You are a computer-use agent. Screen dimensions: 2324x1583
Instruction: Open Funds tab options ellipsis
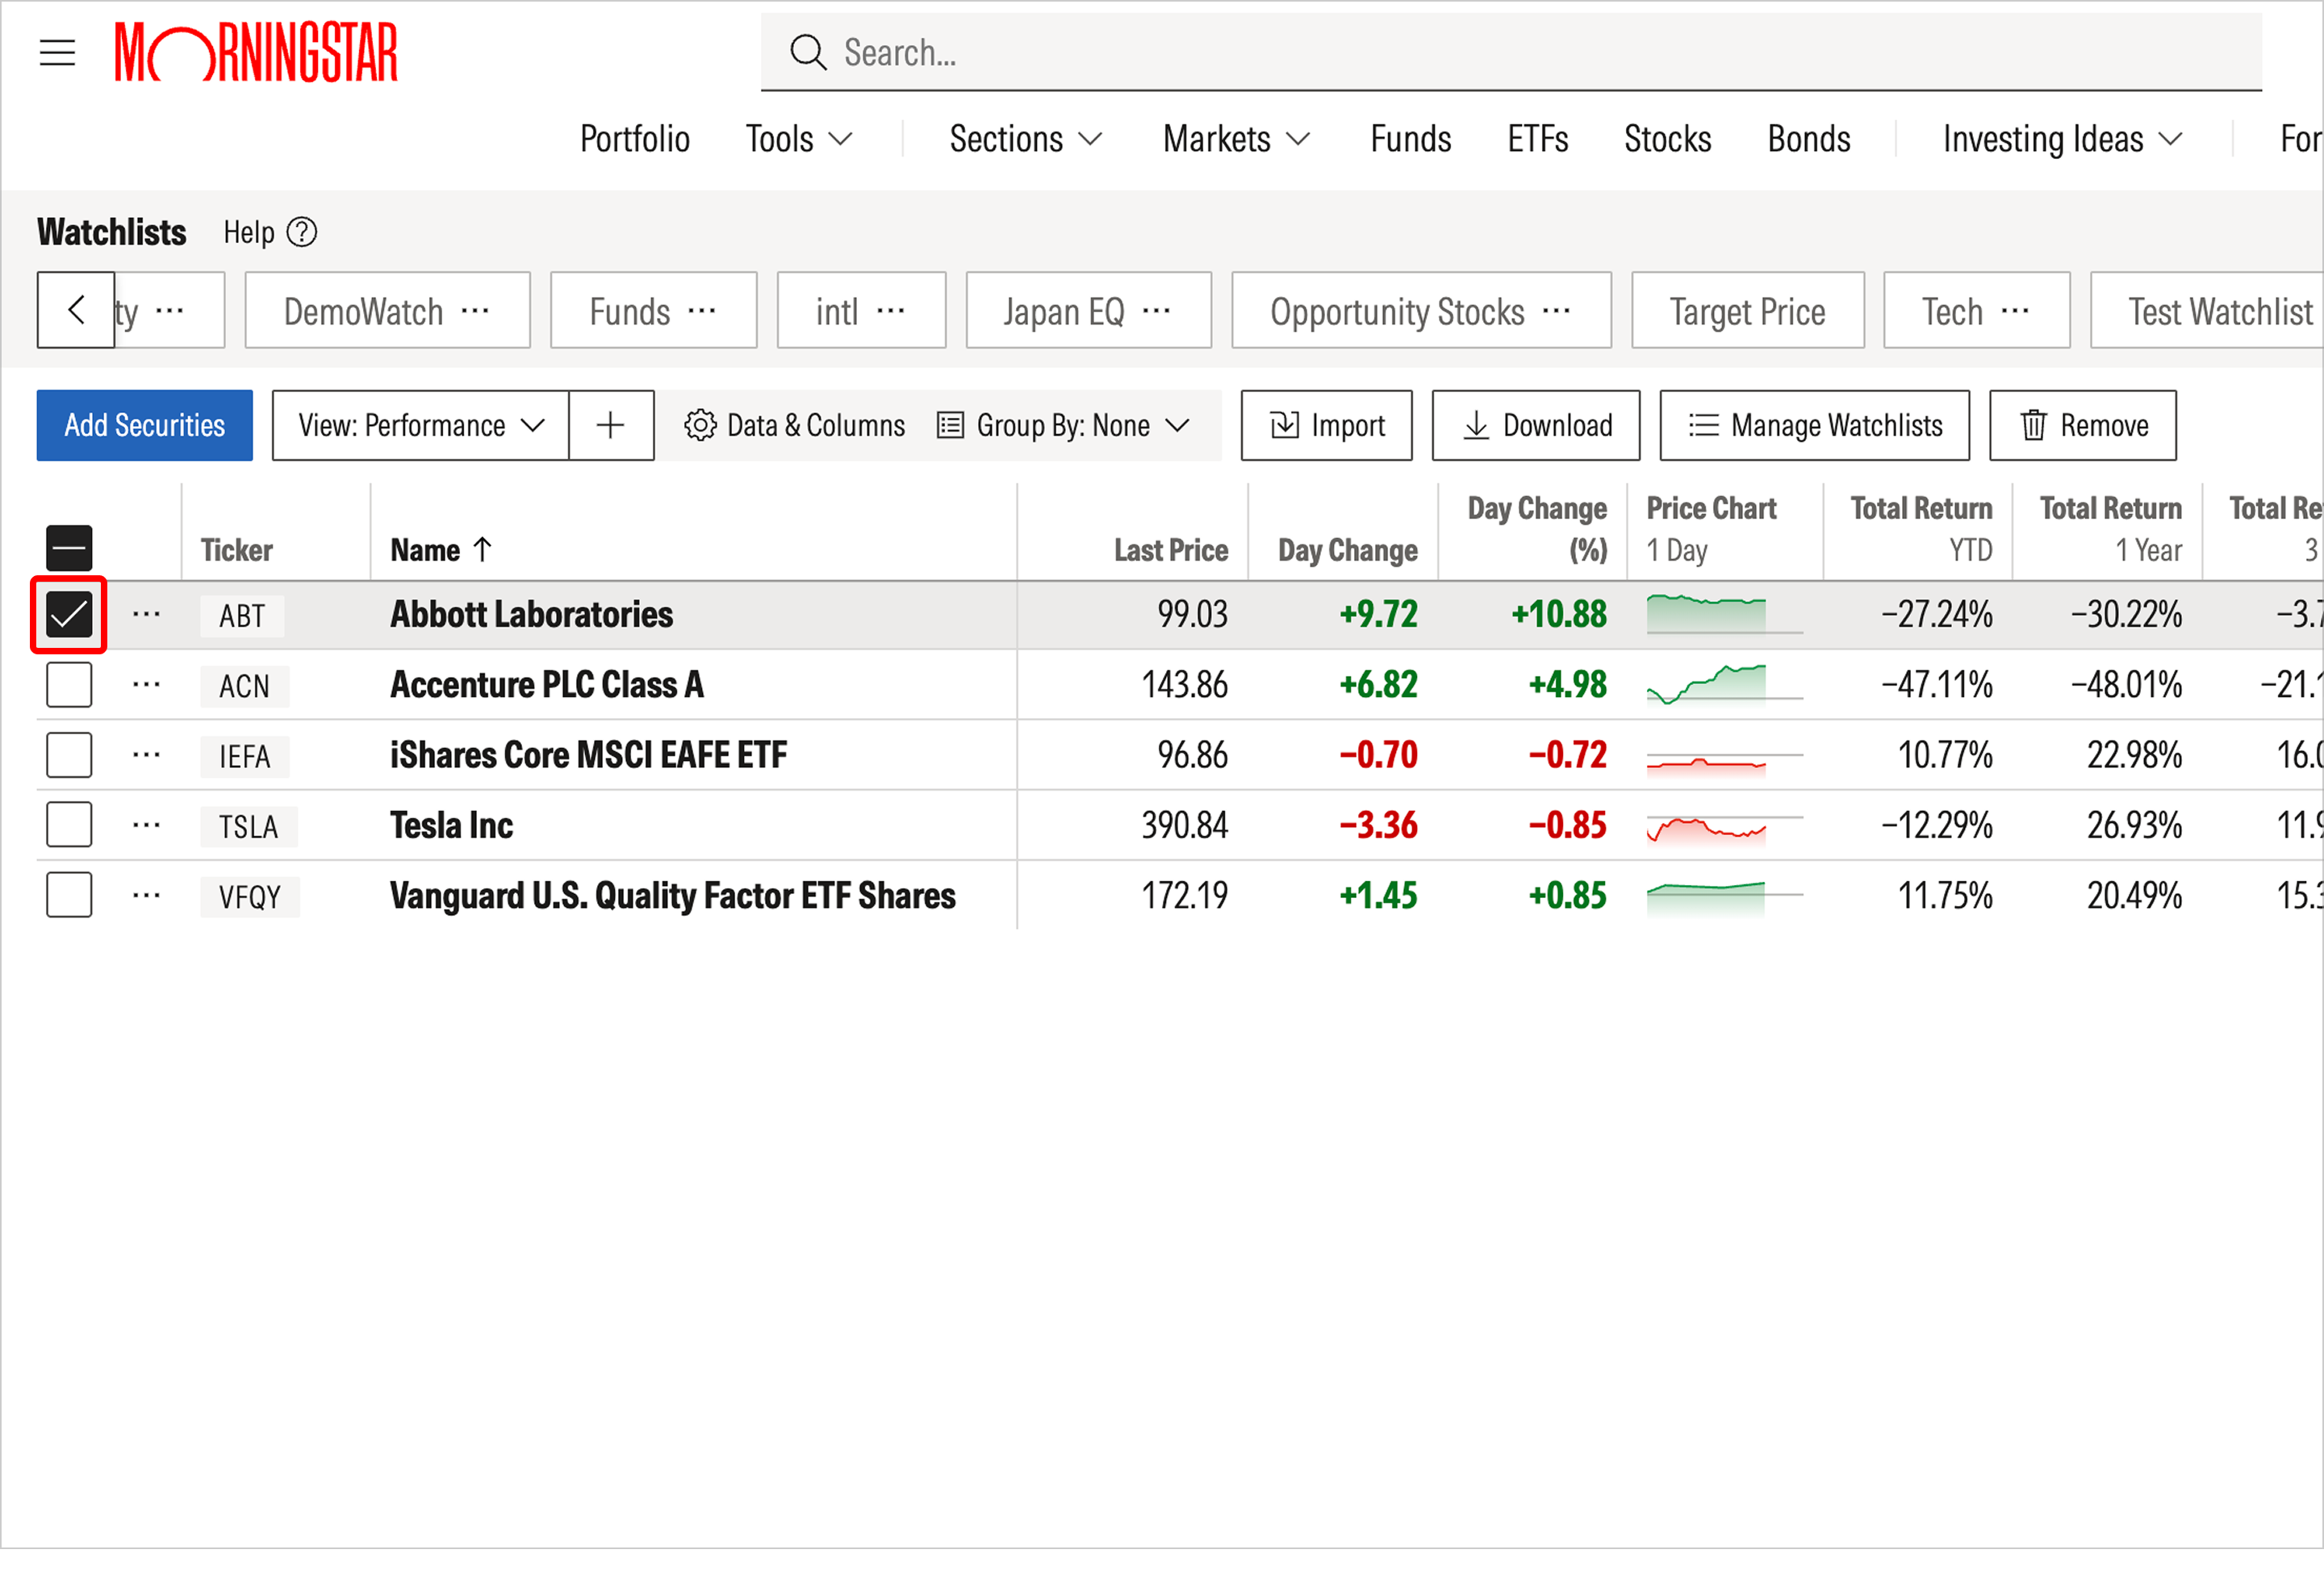(x=702, y=311)
